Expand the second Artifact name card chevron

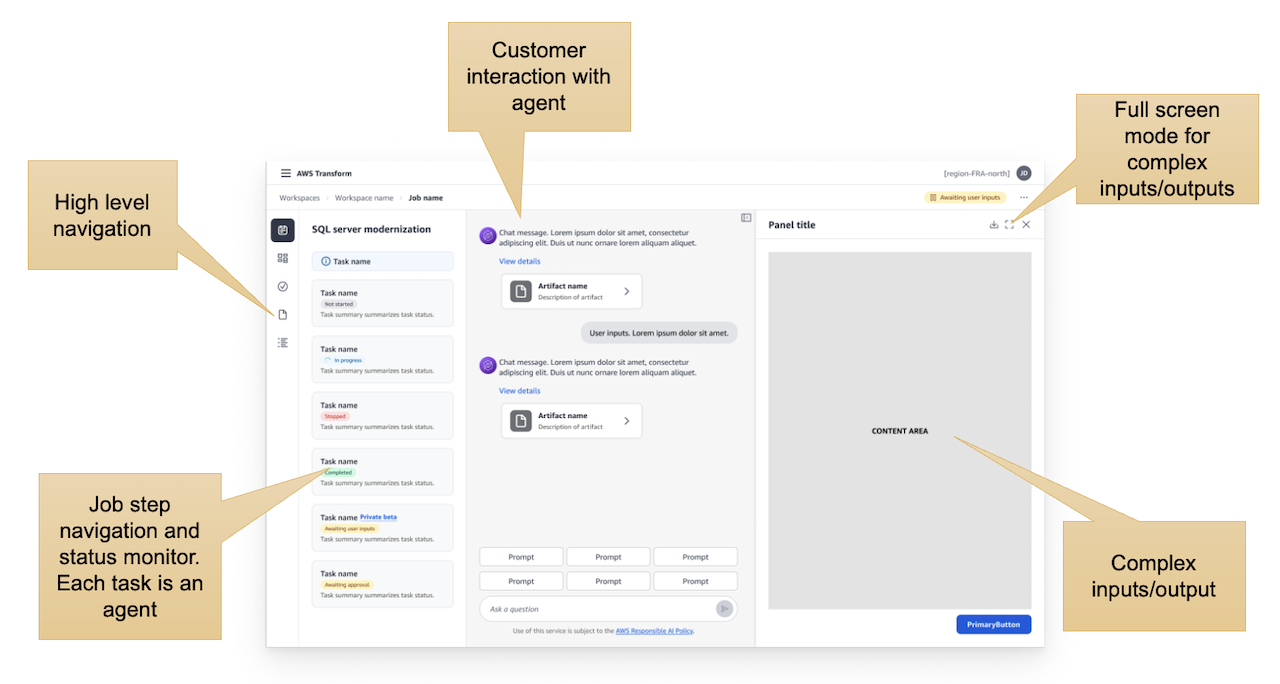click(627, 421)
